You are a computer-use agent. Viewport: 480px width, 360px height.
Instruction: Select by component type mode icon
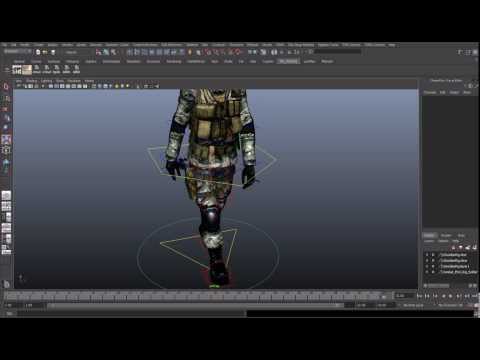114,52
